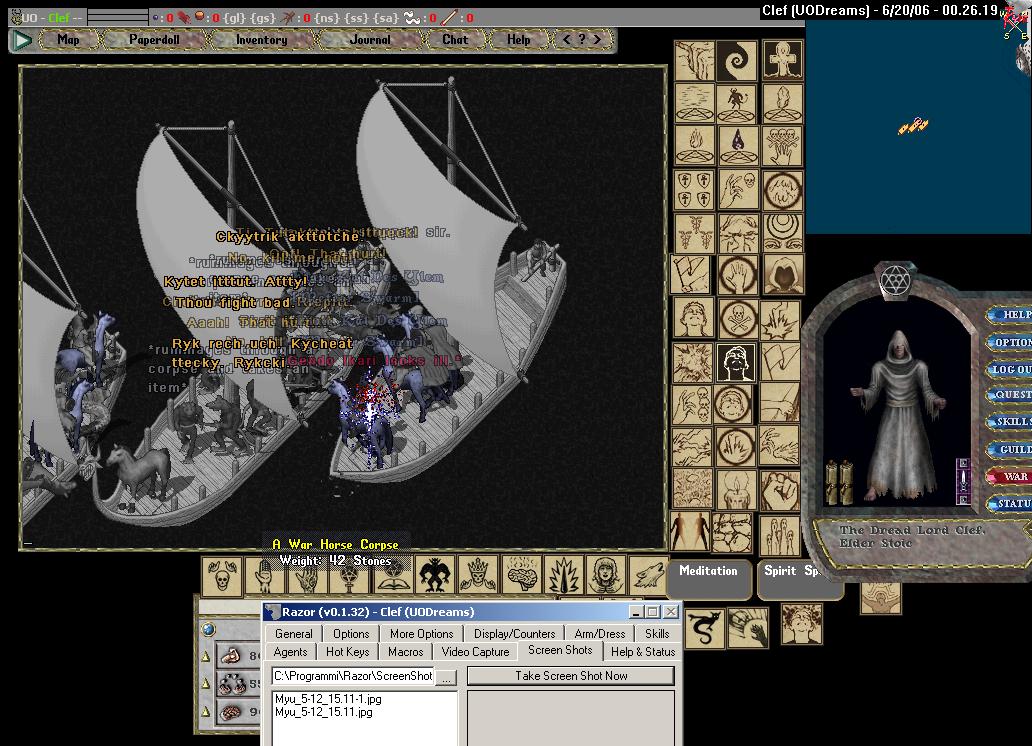The width and height of the screenshot is (1032, 746).
Task: Click the green play arrow in the menu bar
Action: click(x=22, y=40)
